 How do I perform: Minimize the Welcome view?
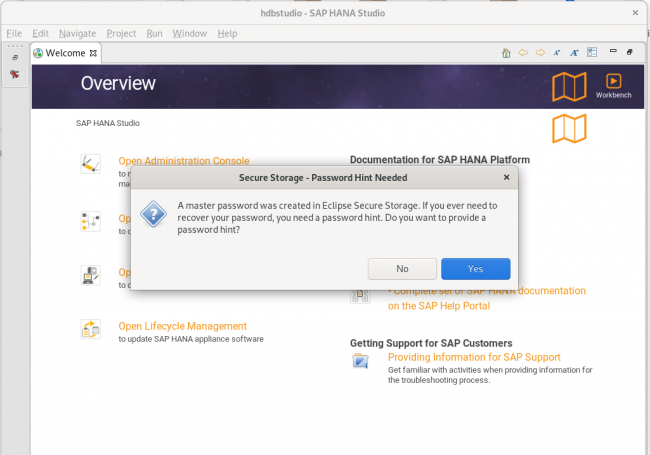[x=613, y=51]
